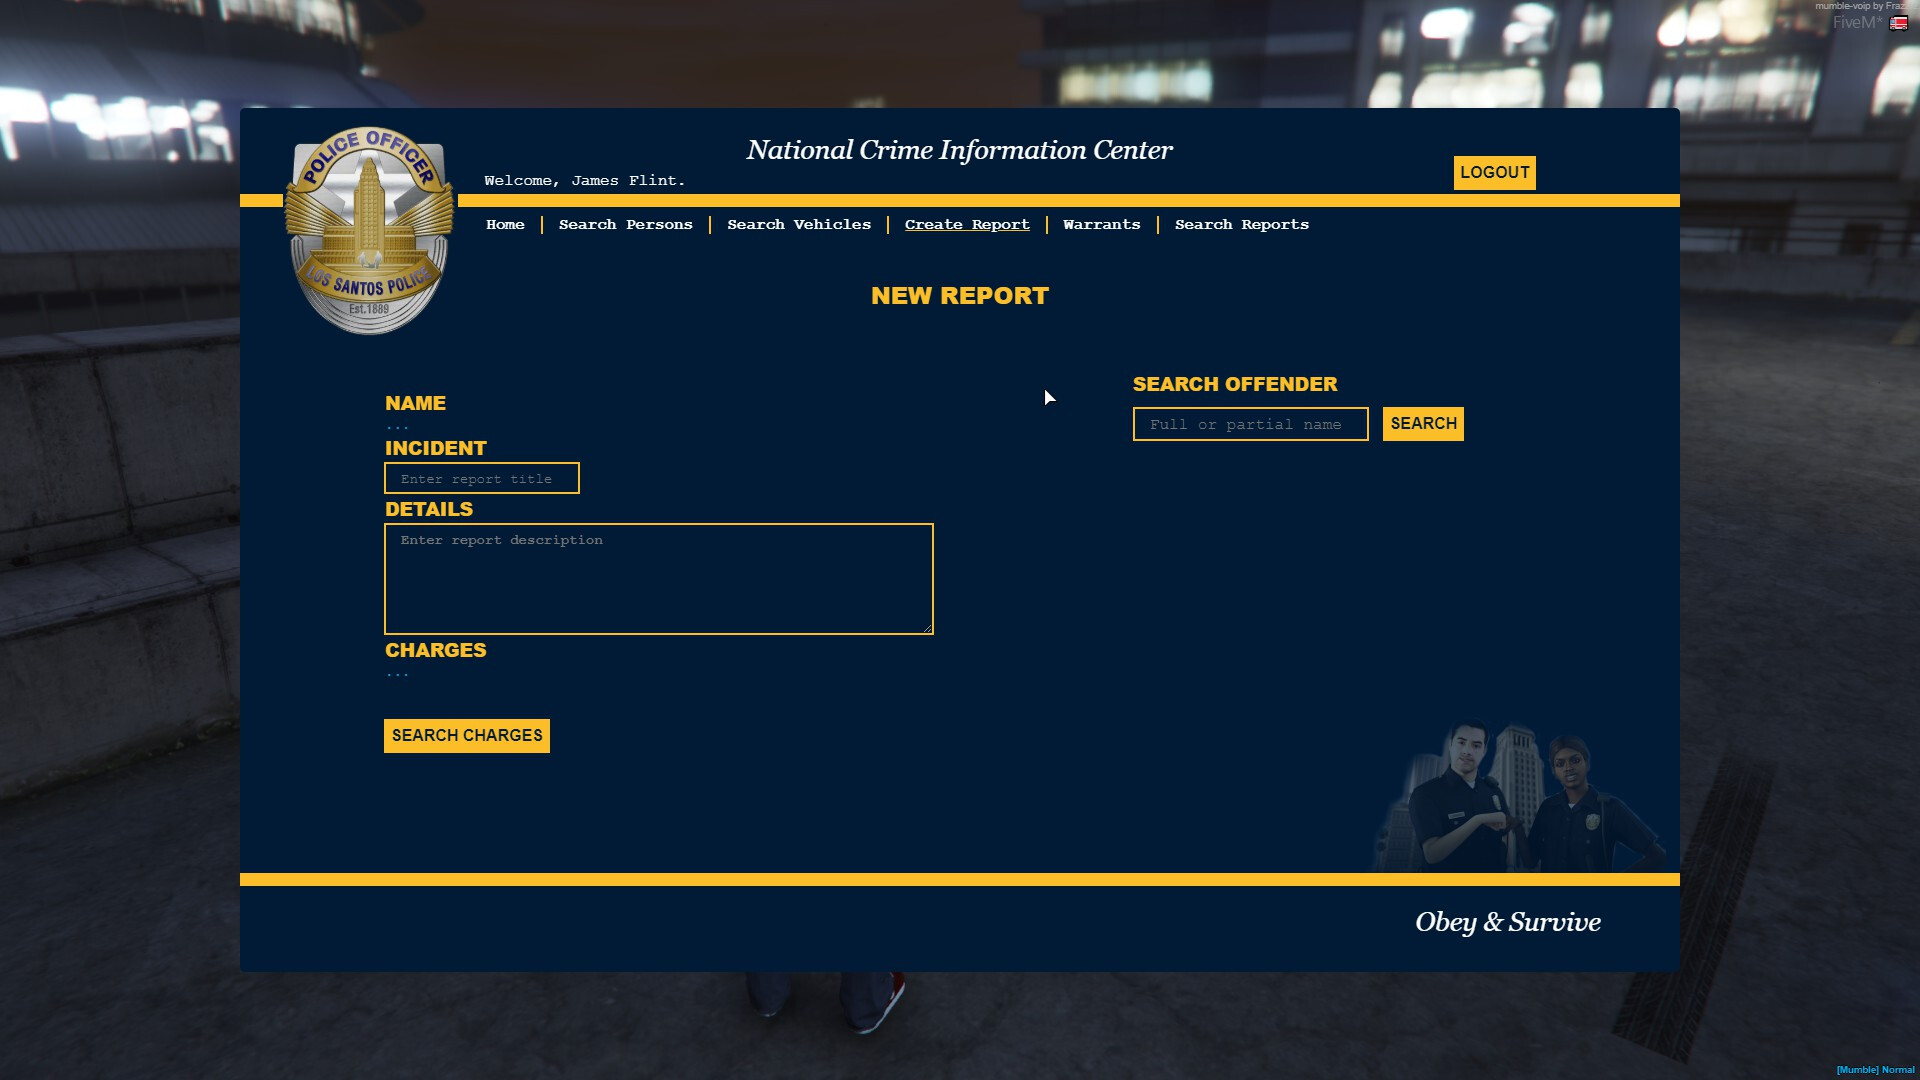
Task: Click the Los Santos Police badge logo
Action: click(369, 230)
